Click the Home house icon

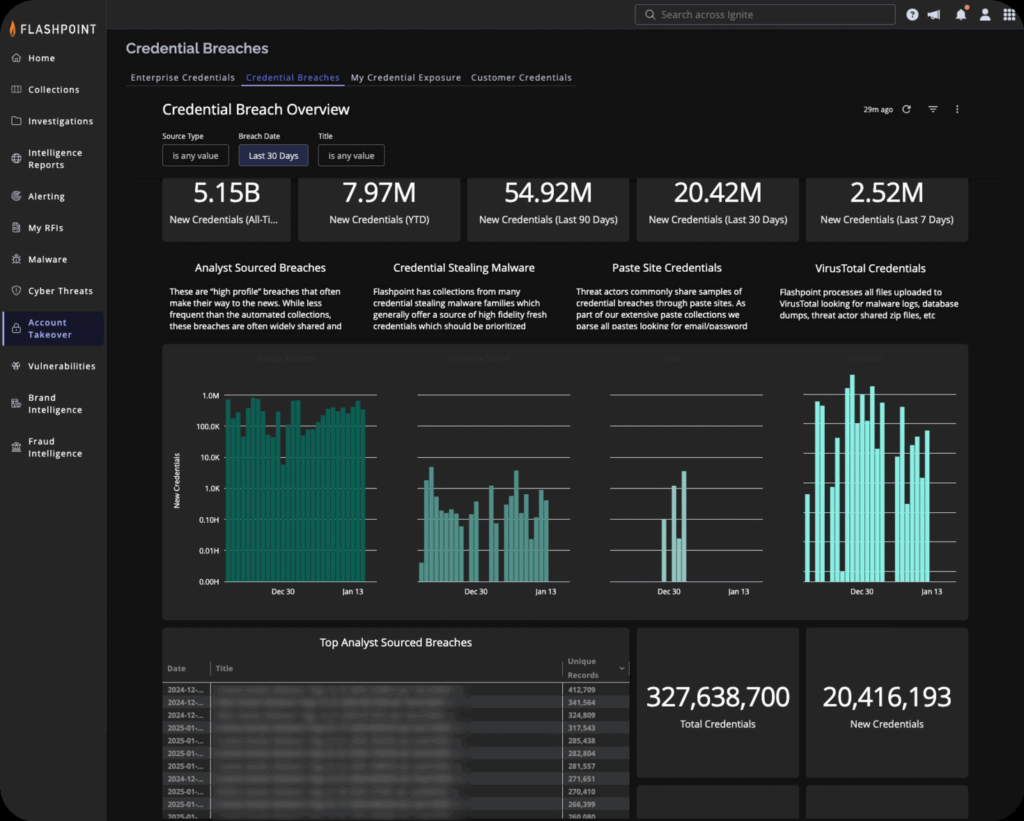pyautogui.click(x=16, y=58)
